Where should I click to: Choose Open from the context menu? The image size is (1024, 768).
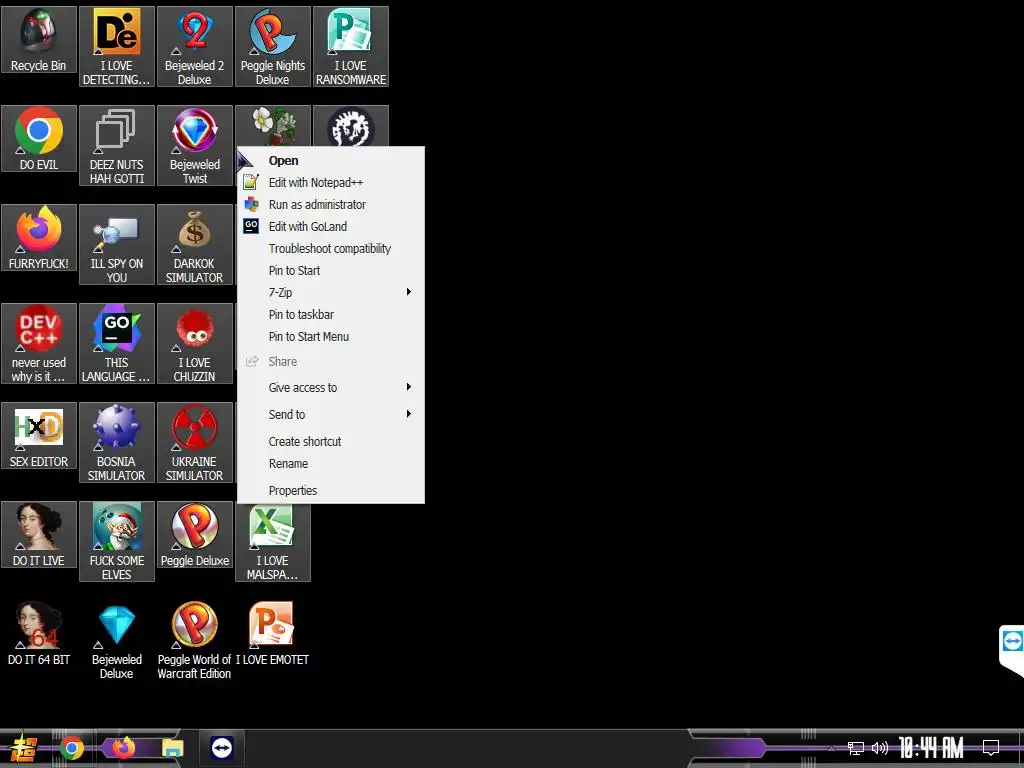(x=331, y=161)
